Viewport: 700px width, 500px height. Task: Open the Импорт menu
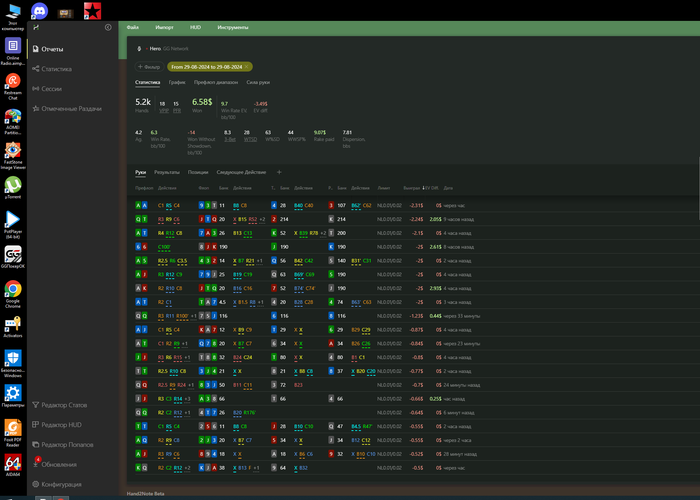click(x=164, y=27)
